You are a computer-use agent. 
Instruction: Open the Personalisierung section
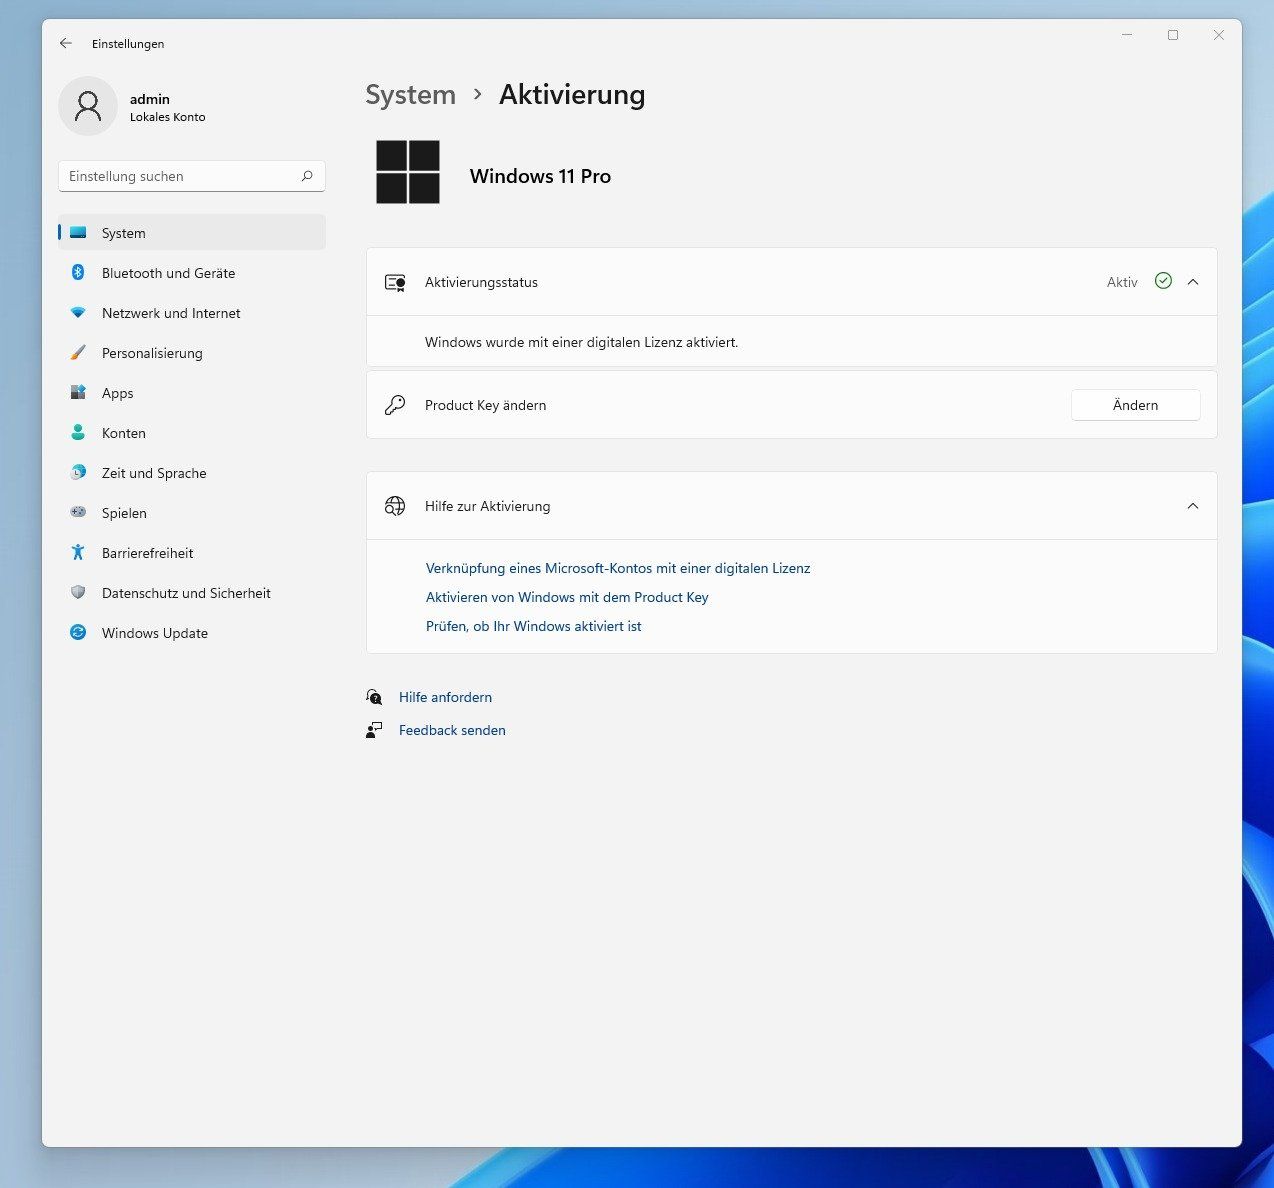[191, 353]
